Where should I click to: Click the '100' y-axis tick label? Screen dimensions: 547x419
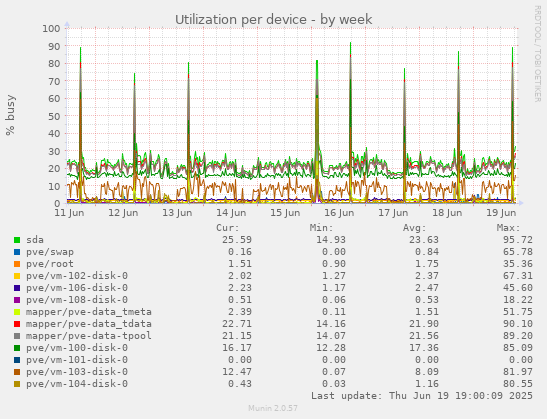(x=51, y=28)
